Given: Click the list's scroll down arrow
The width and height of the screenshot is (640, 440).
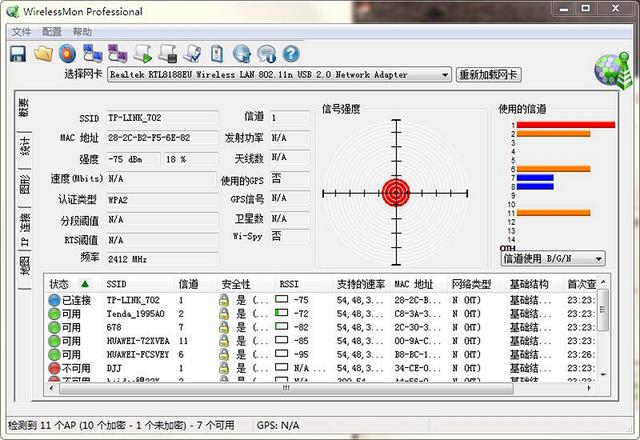Looking at the screenshot, I should point(603,374).
